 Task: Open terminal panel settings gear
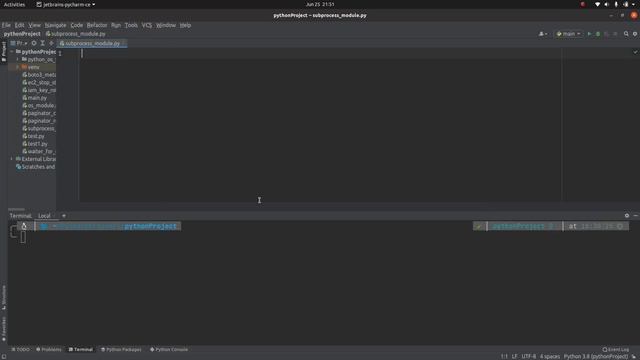pyautogui.click(x=627, y=216)
